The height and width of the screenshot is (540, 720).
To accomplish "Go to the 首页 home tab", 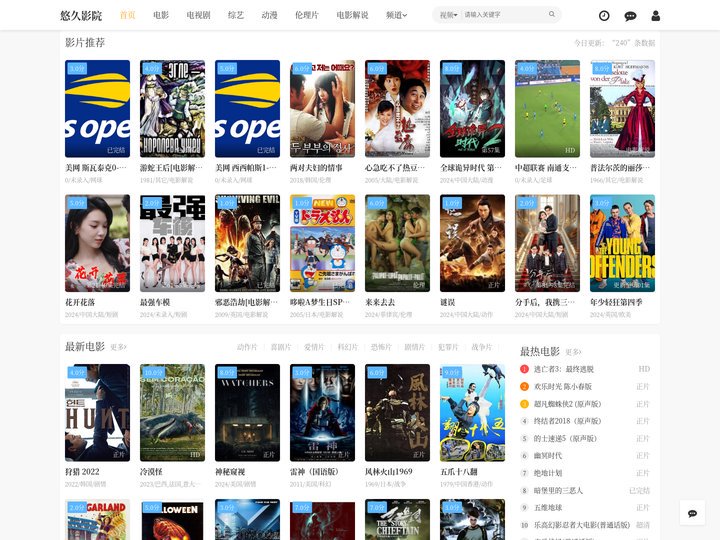I will point(127,15).
